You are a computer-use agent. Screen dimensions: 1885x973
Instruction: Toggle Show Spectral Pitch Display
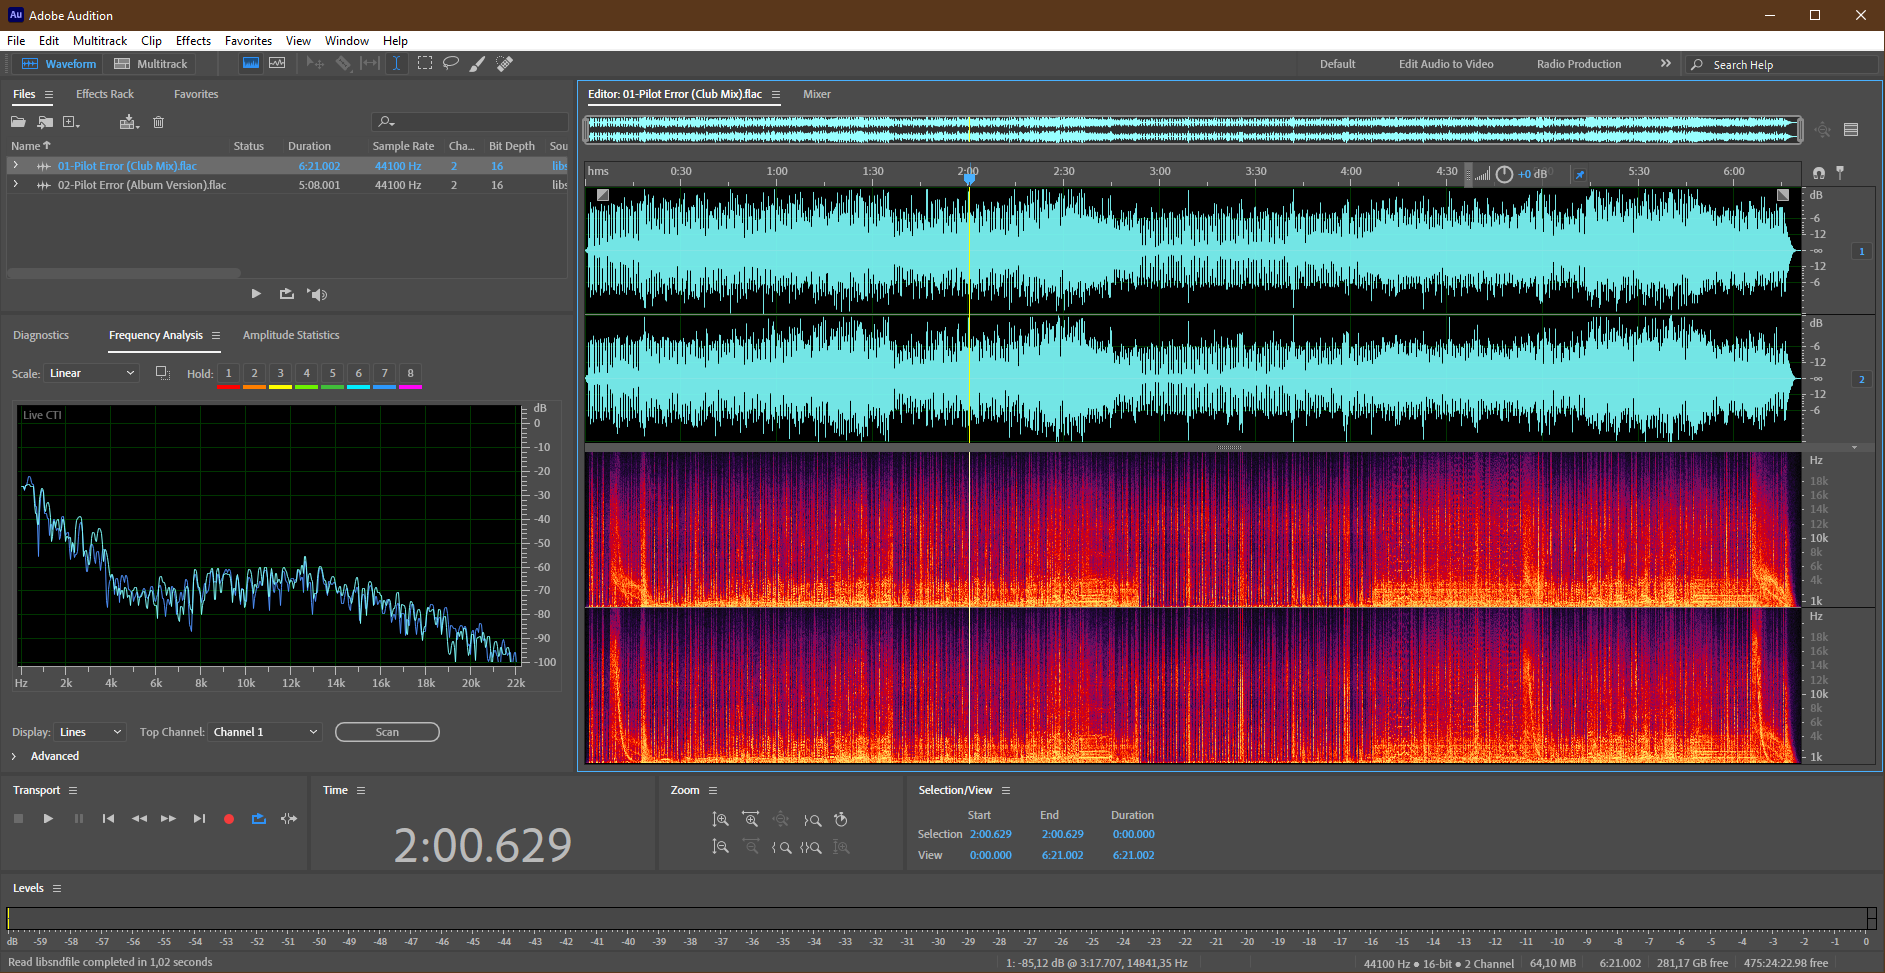click(x=277, y=63)
